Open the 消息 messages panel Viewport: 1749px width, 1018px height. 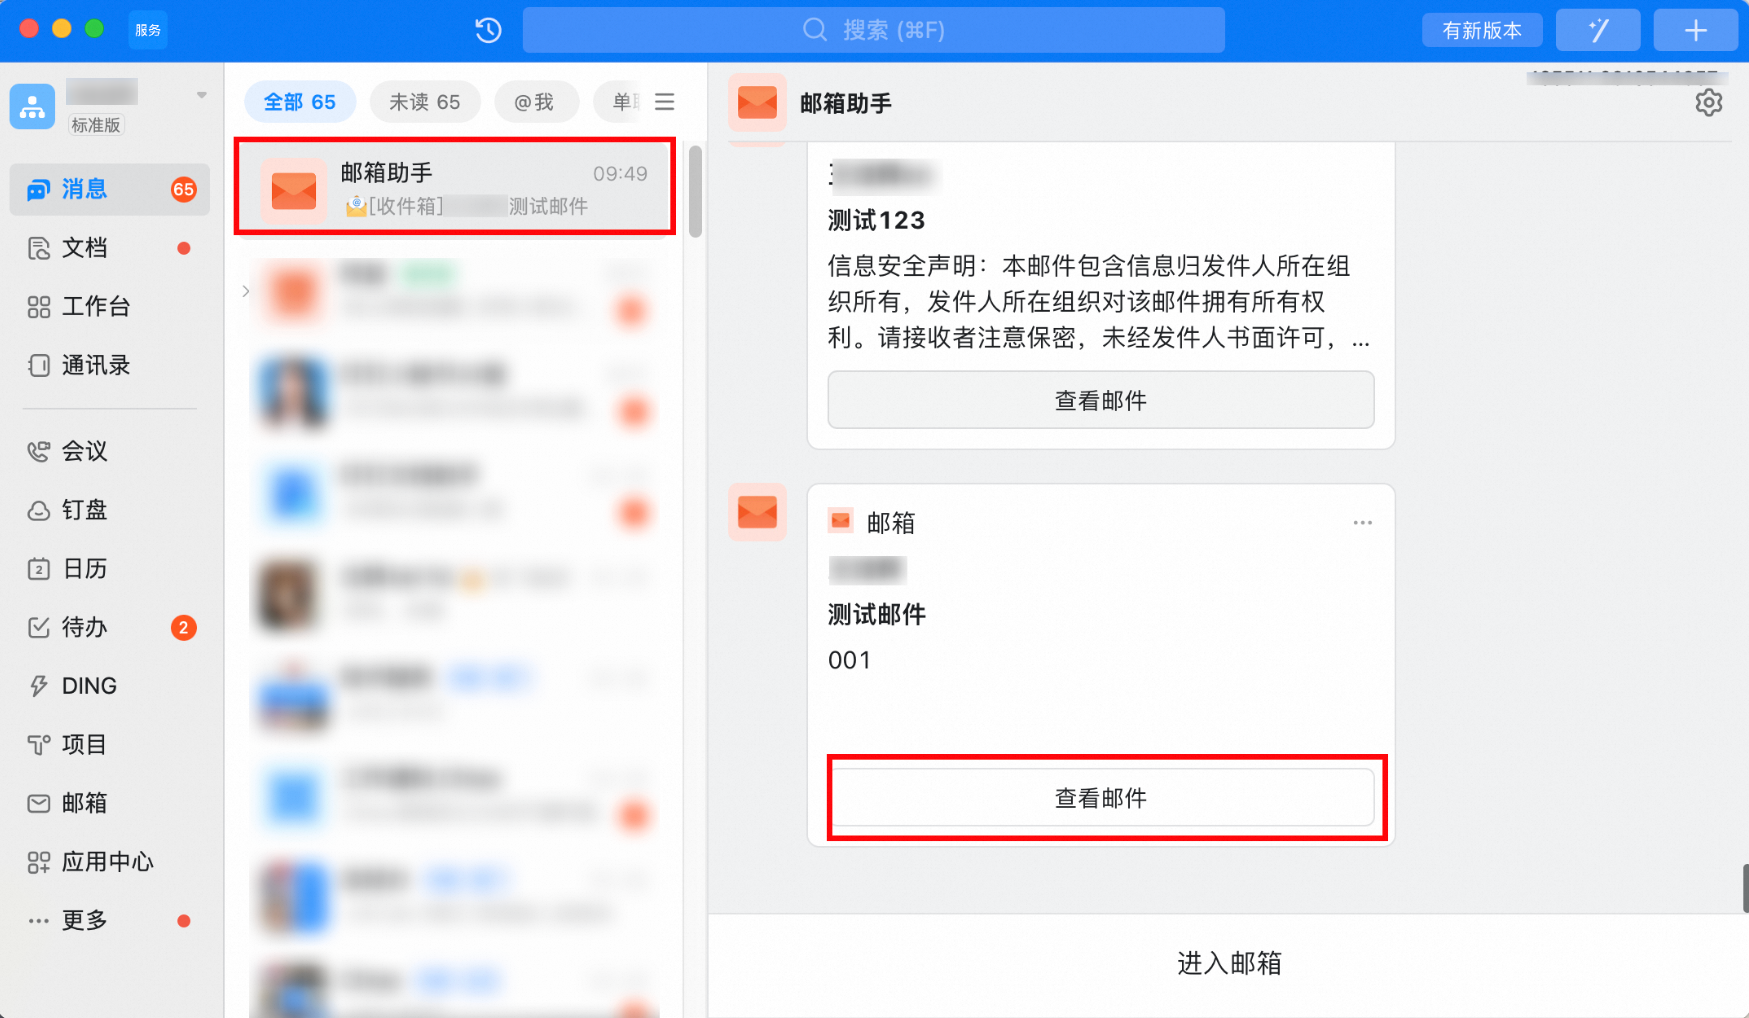click(x=85, y=189)
